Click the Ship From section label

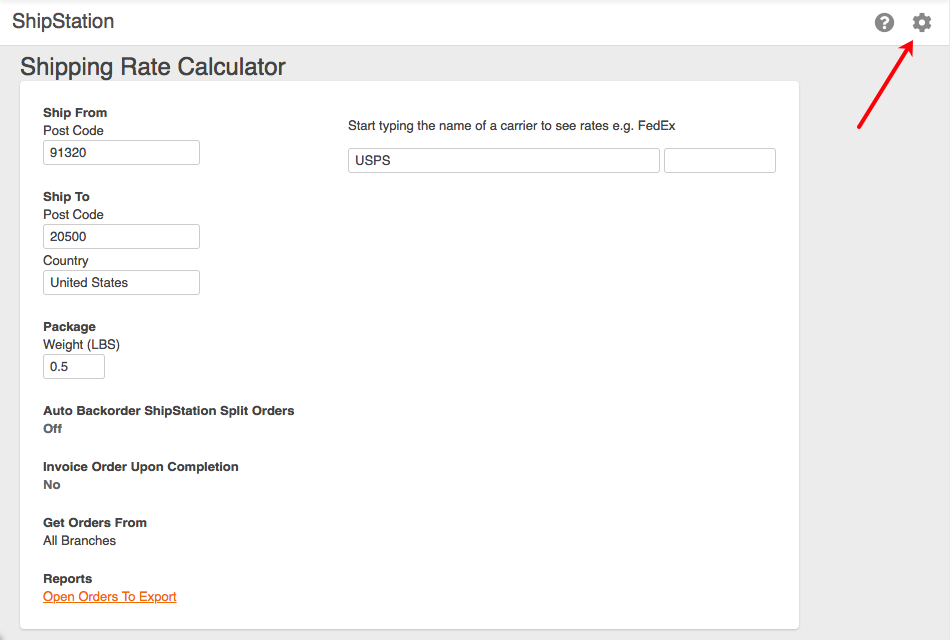point(75,112)
